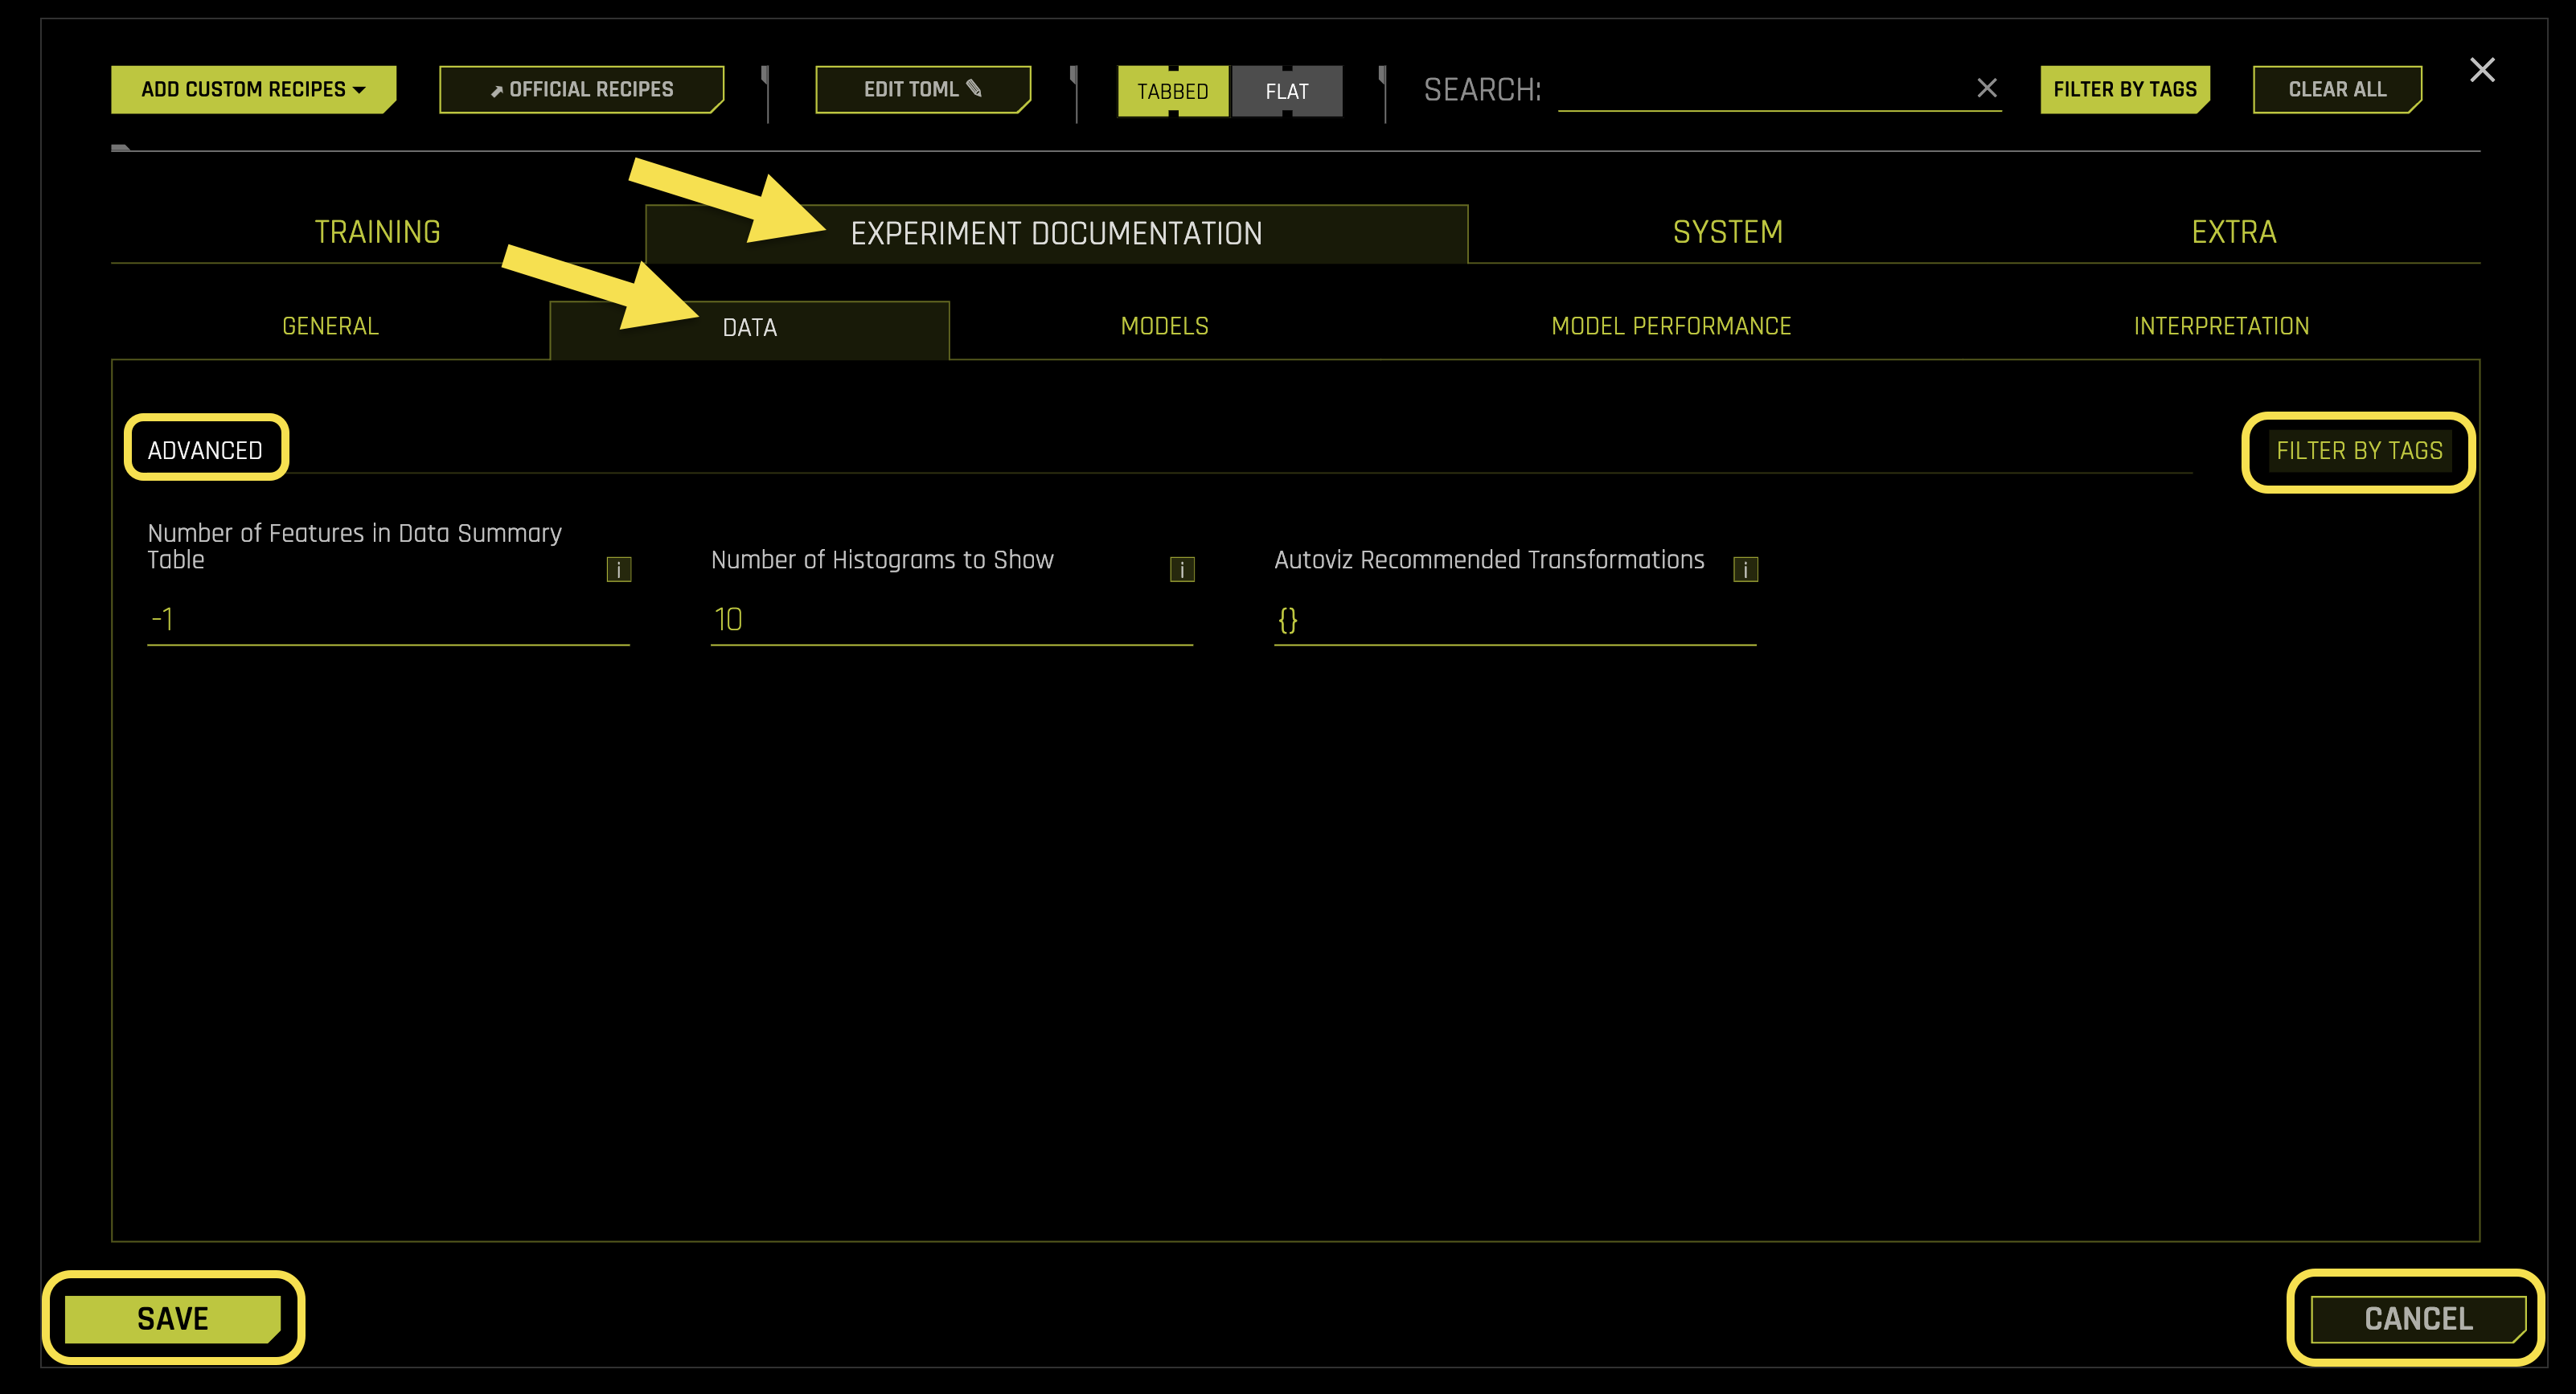Switch to the Interpretation sub-tab
This screenshot has height=1394, width=2576.
coord(2221,326)
